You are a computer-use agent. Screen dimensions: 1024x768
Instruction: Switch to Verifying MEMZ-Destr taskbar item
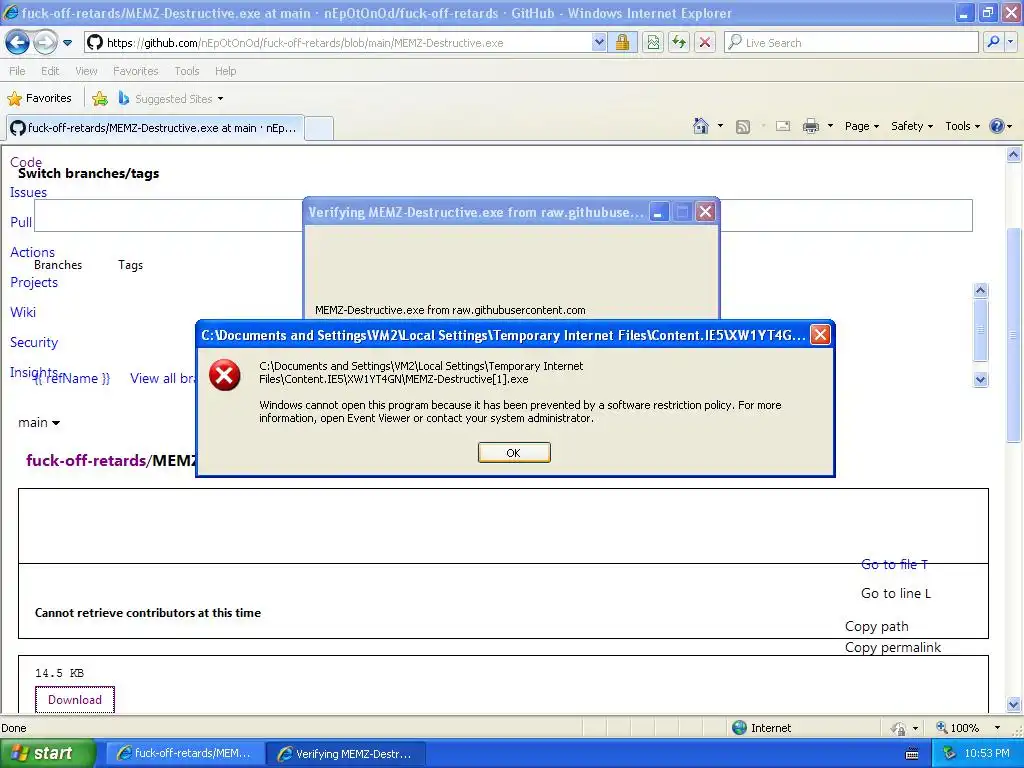click(x=346, y=754)
